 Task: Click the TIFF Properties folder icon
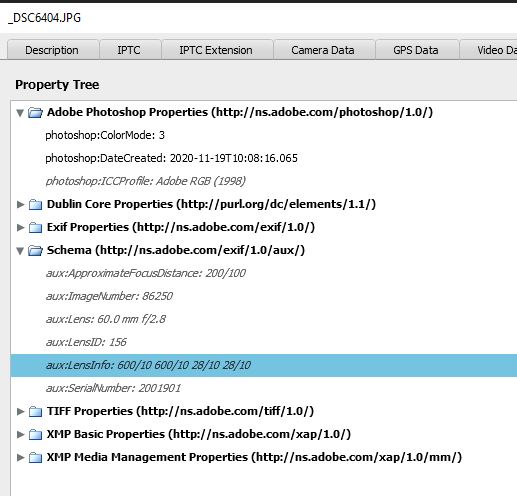[35, 412]
